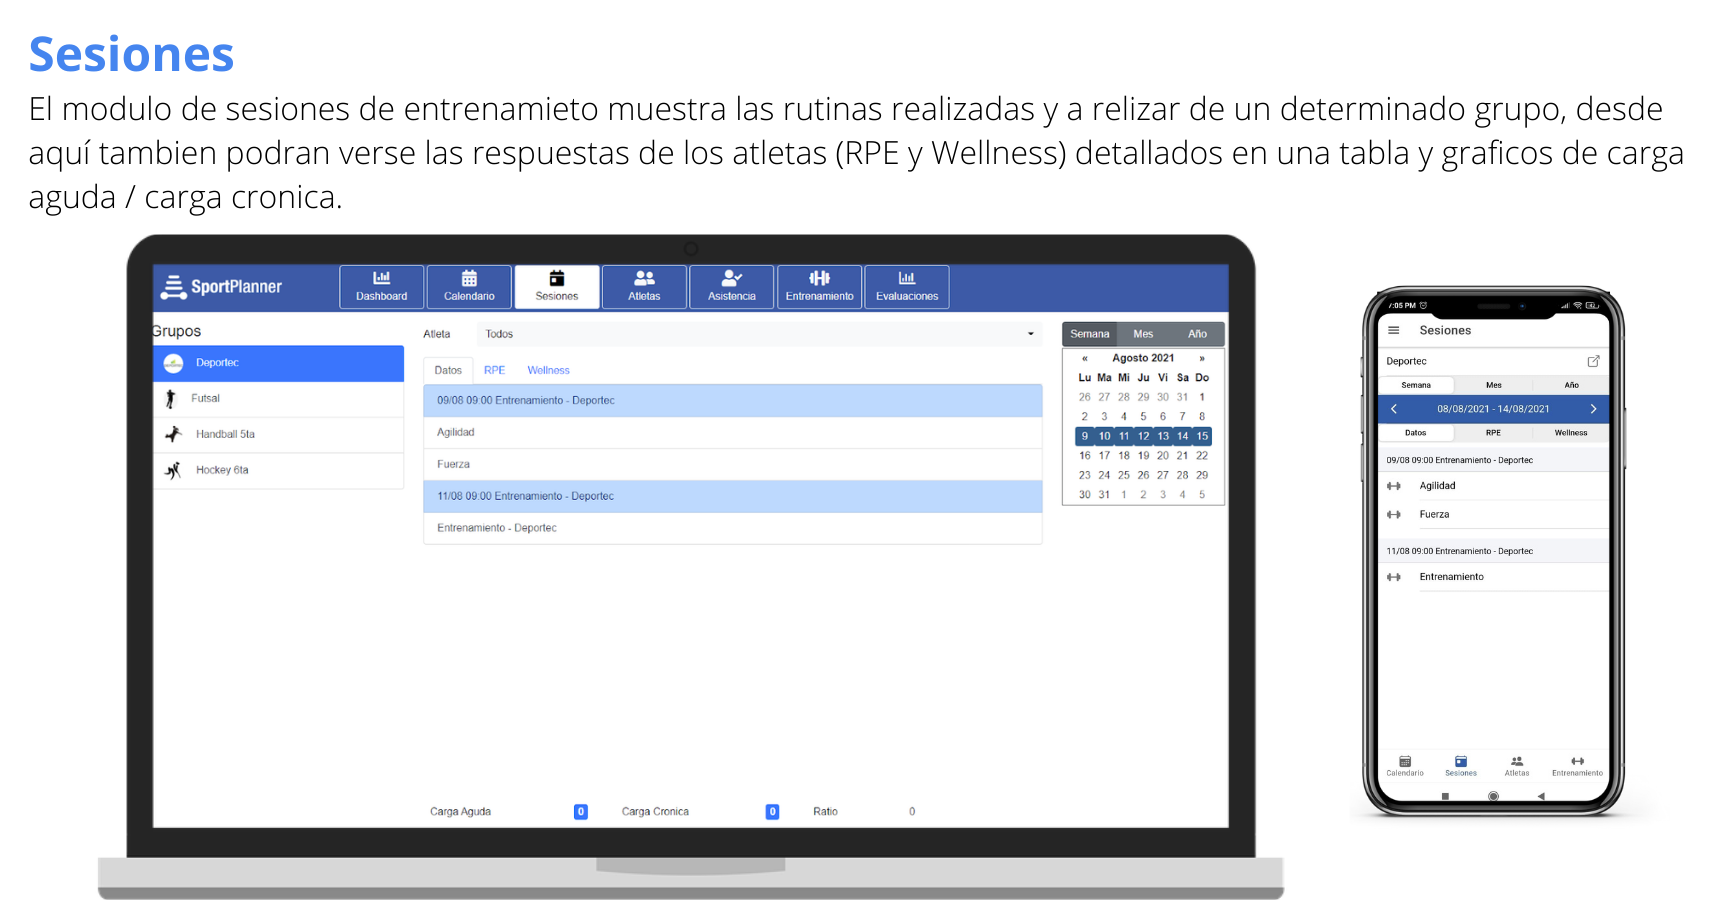
Task: Go to the next month in the Agosto 2021 calendar
Action: click(1202, 358)
